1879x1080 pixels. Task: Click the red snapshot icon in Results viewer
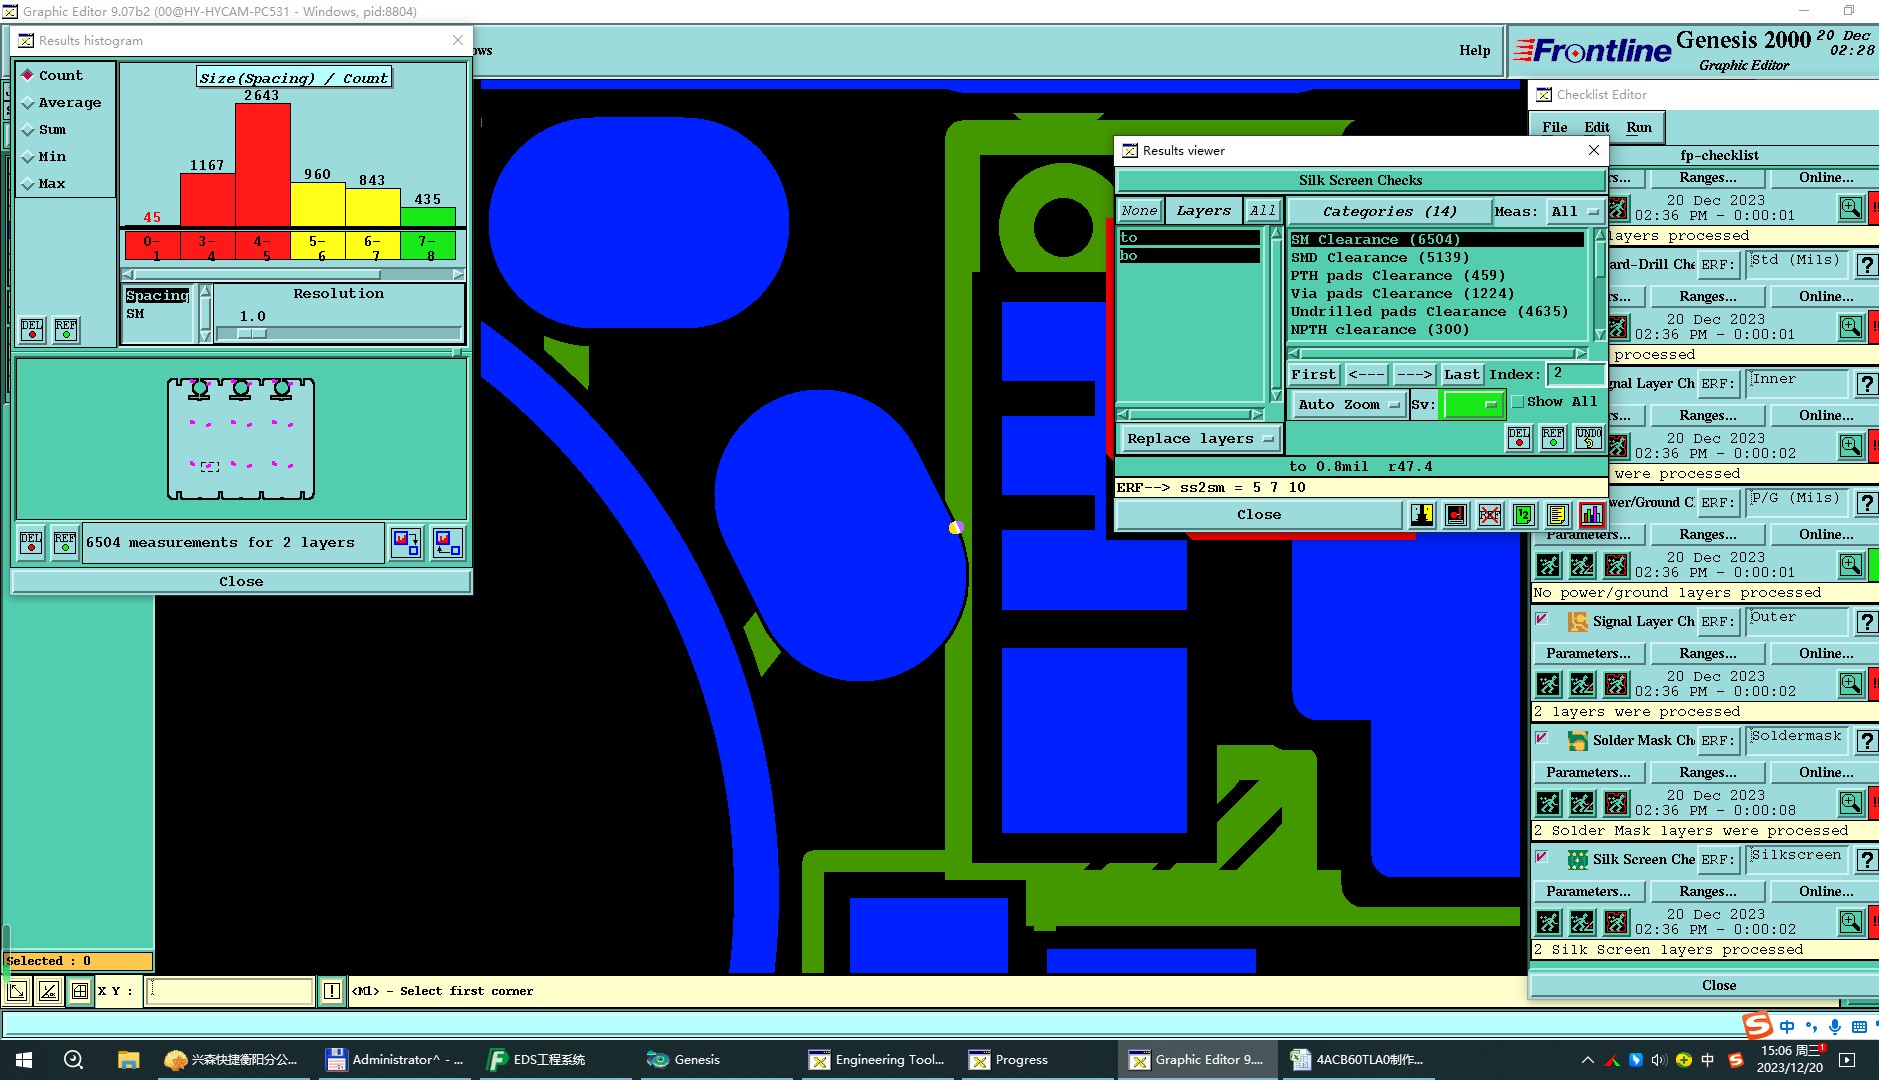tap(1456, 515)
